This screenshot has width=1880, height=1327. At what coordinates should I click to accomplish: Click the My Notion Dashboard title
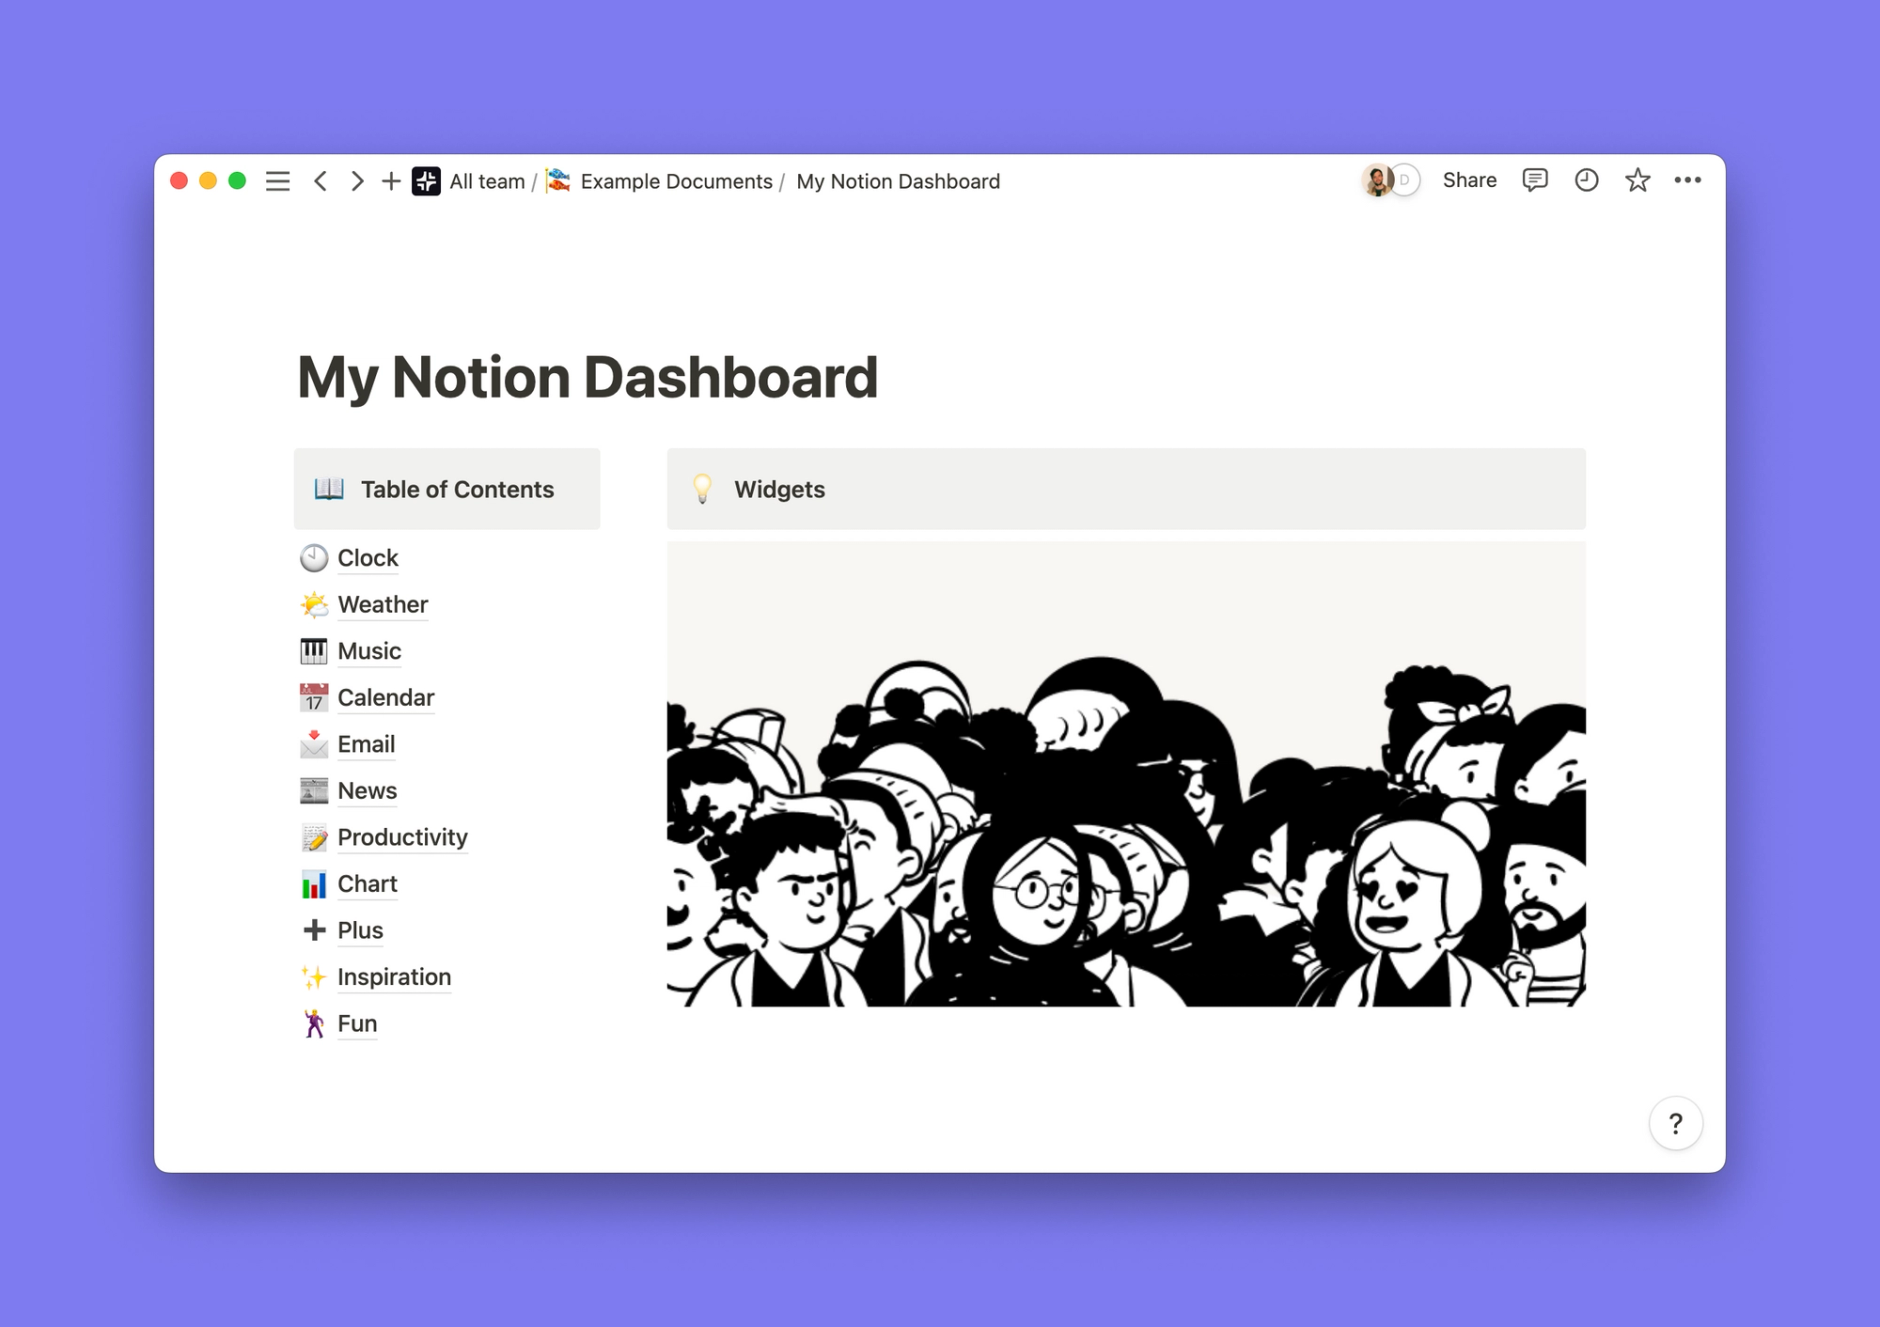coord(588,377)
